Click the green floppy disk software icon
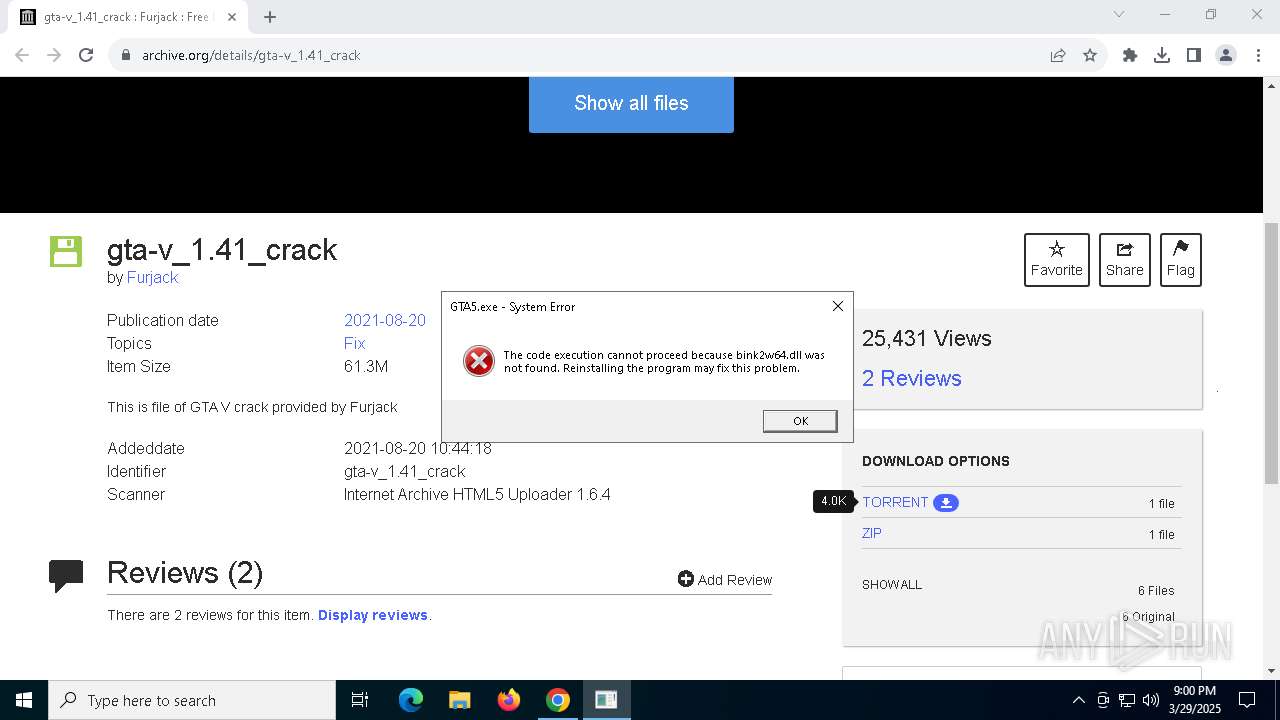The height and width of the screenshot is (720, 1280). click(x=66, y=251)
